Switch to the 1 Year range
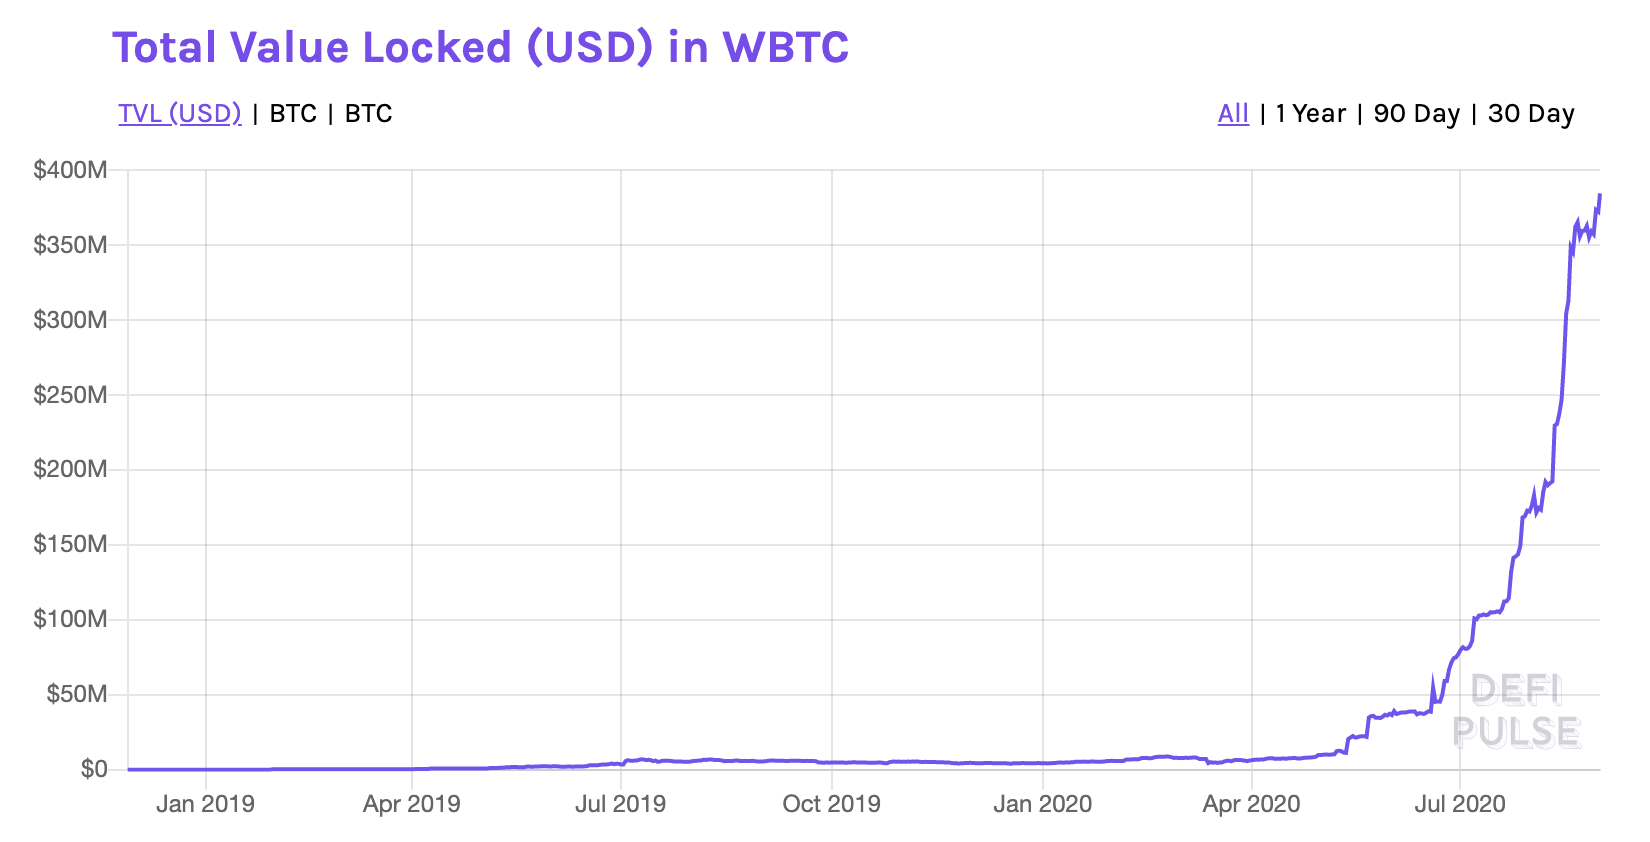1650x842 pixels. tap(1310, 114)
